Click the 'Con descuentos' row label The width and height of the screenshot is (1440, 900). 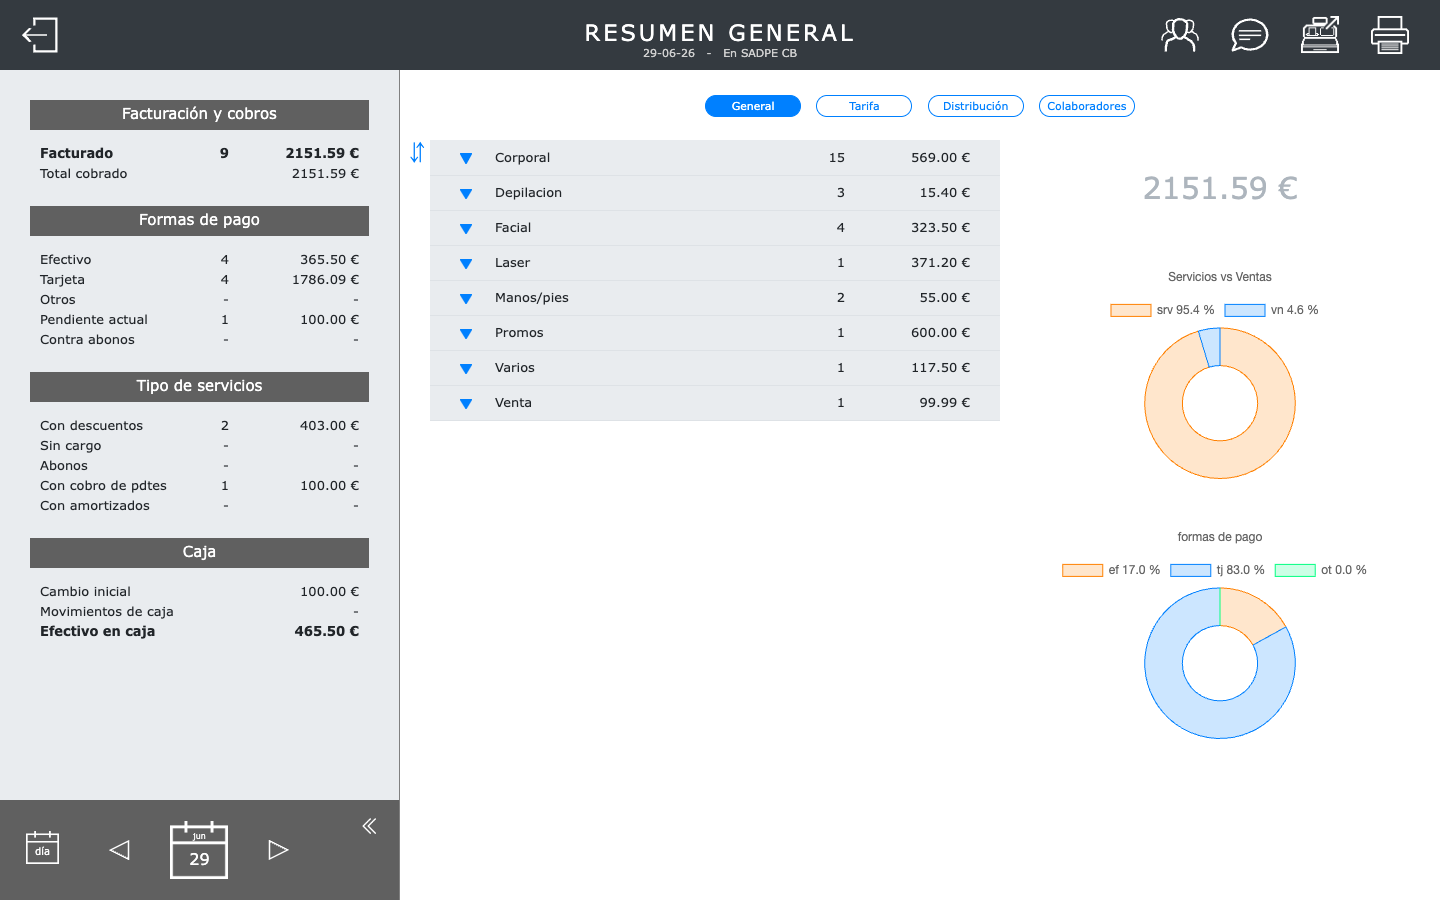tap(91, 425)
